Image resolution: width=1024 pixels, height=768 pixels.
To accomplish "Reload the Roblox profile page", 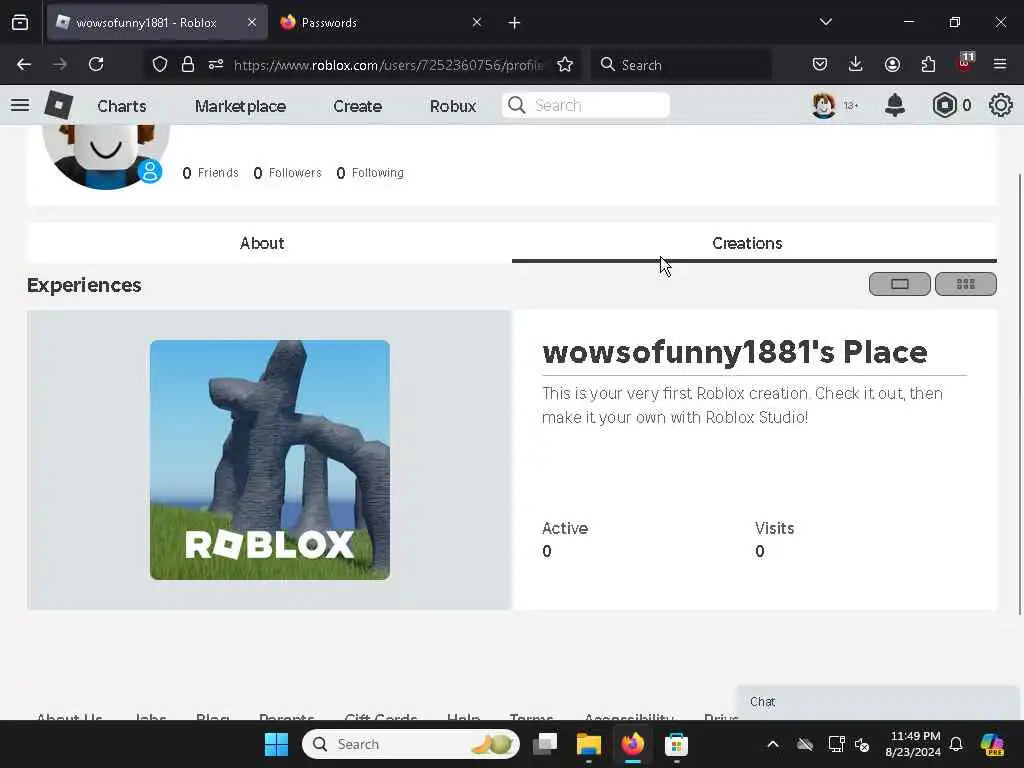I will 96,64.
